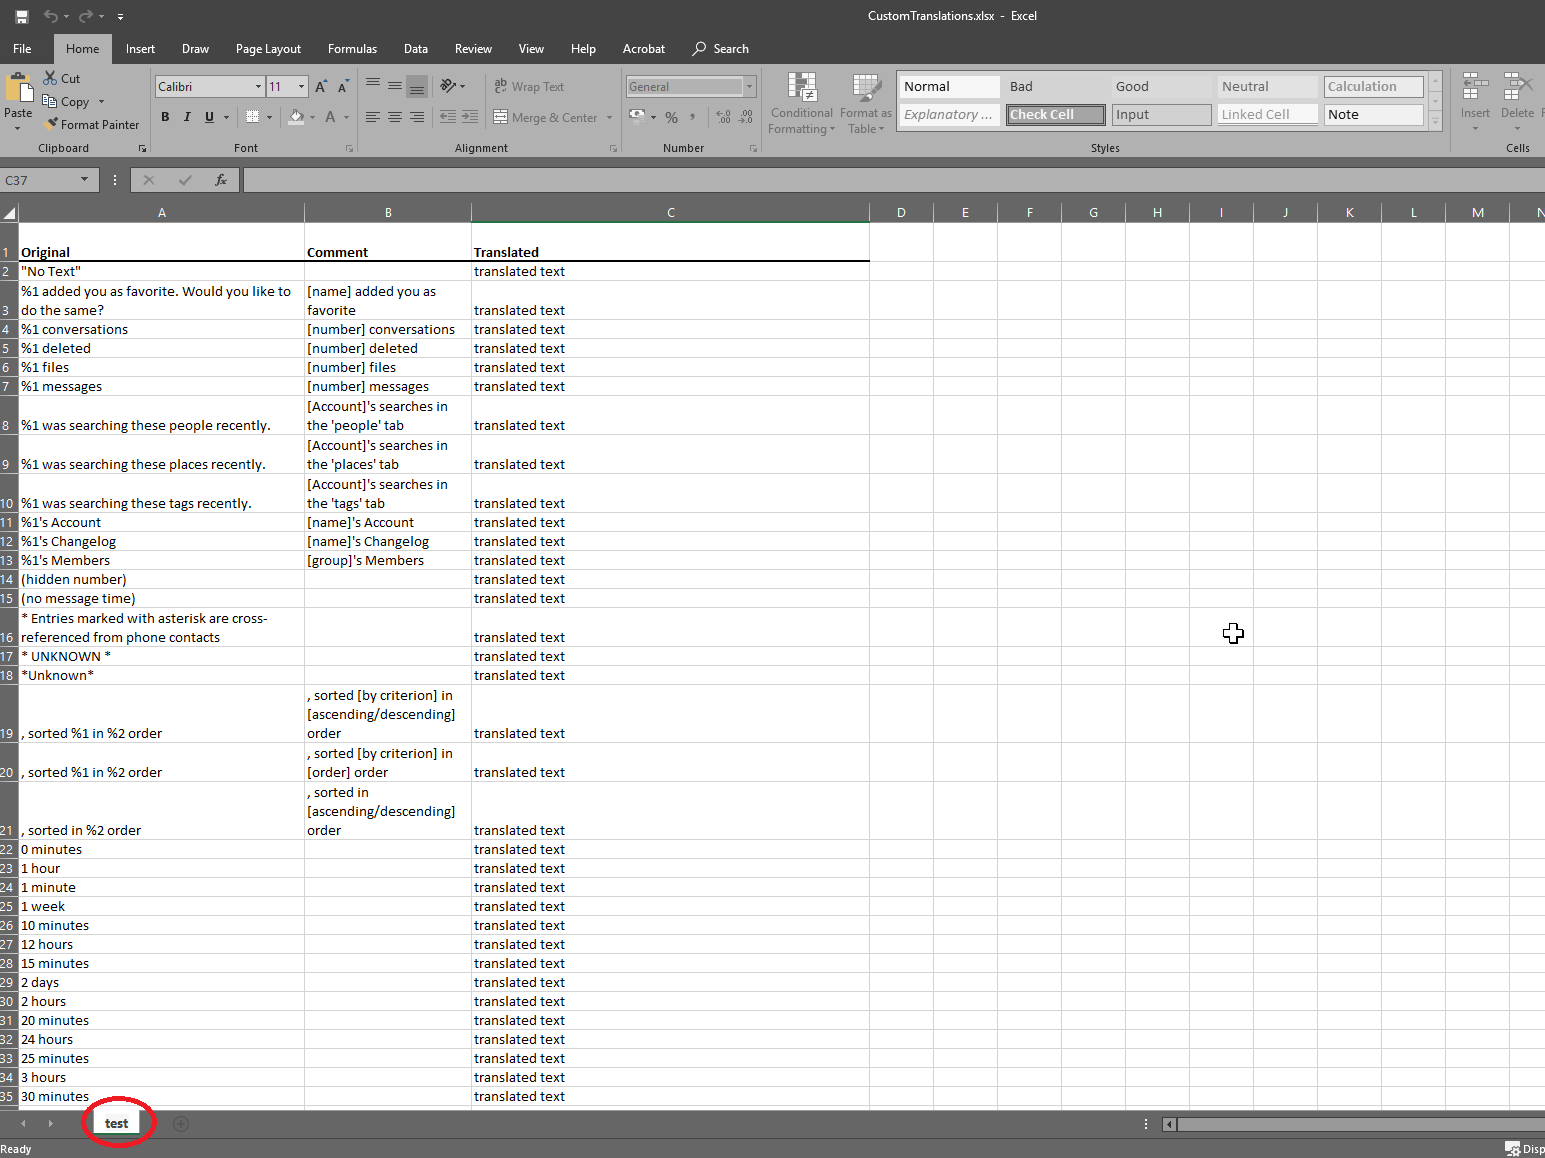
Task: Click the Save icon in title bar
Action: point(21,16)
